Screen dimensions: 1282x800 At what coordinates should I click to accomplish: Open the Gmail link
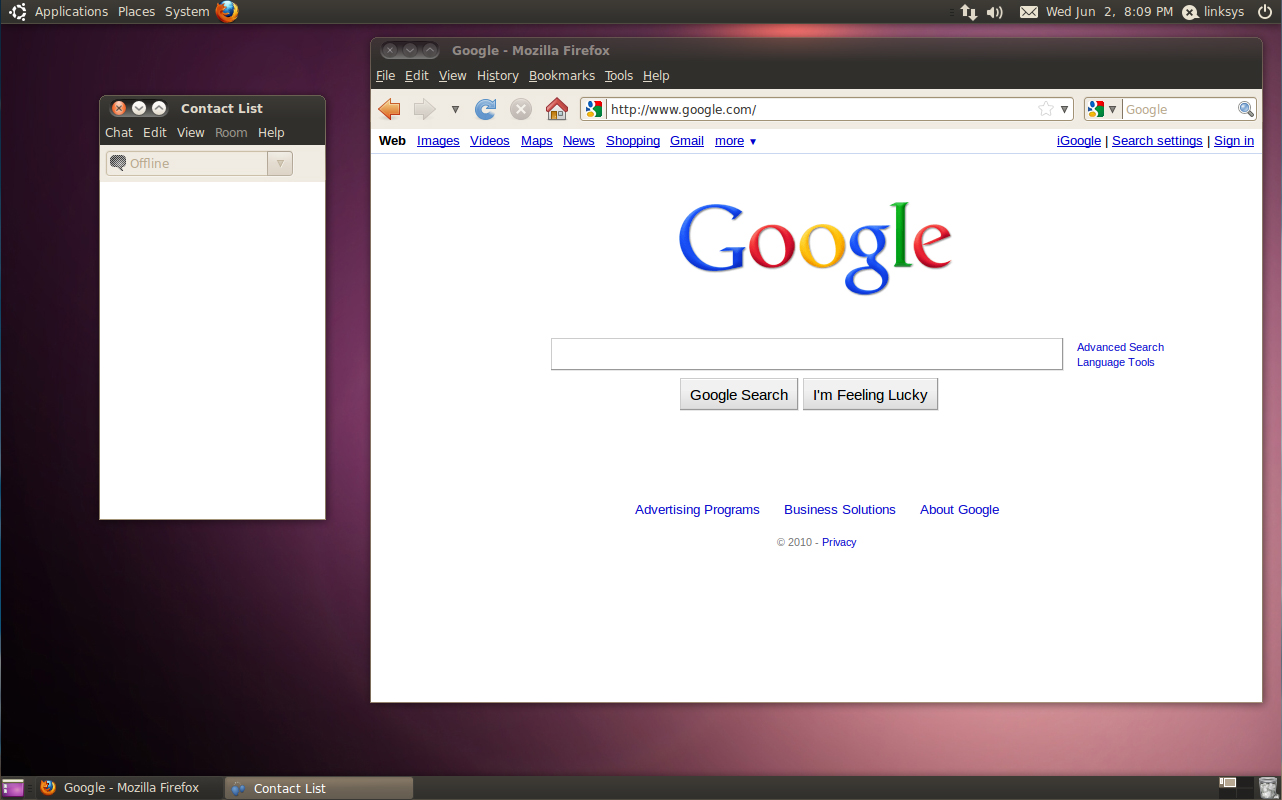[687, 141]
